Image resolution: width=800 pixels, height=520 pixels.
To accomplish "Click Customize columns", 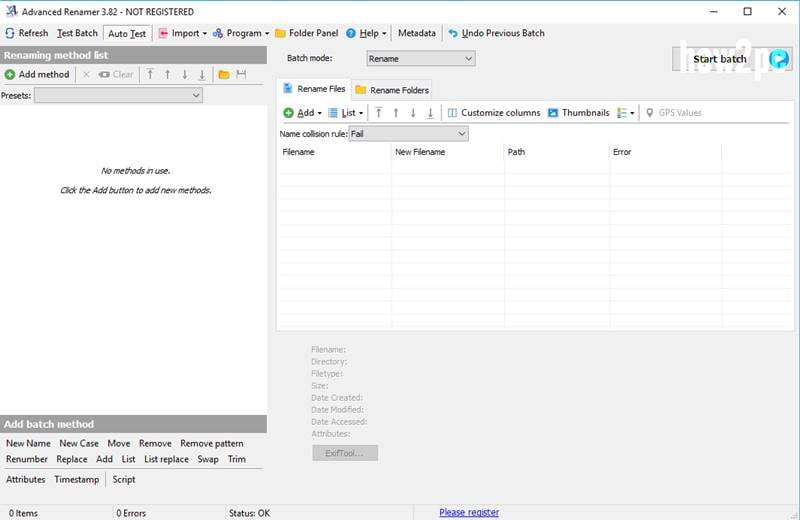I will 494,113.
